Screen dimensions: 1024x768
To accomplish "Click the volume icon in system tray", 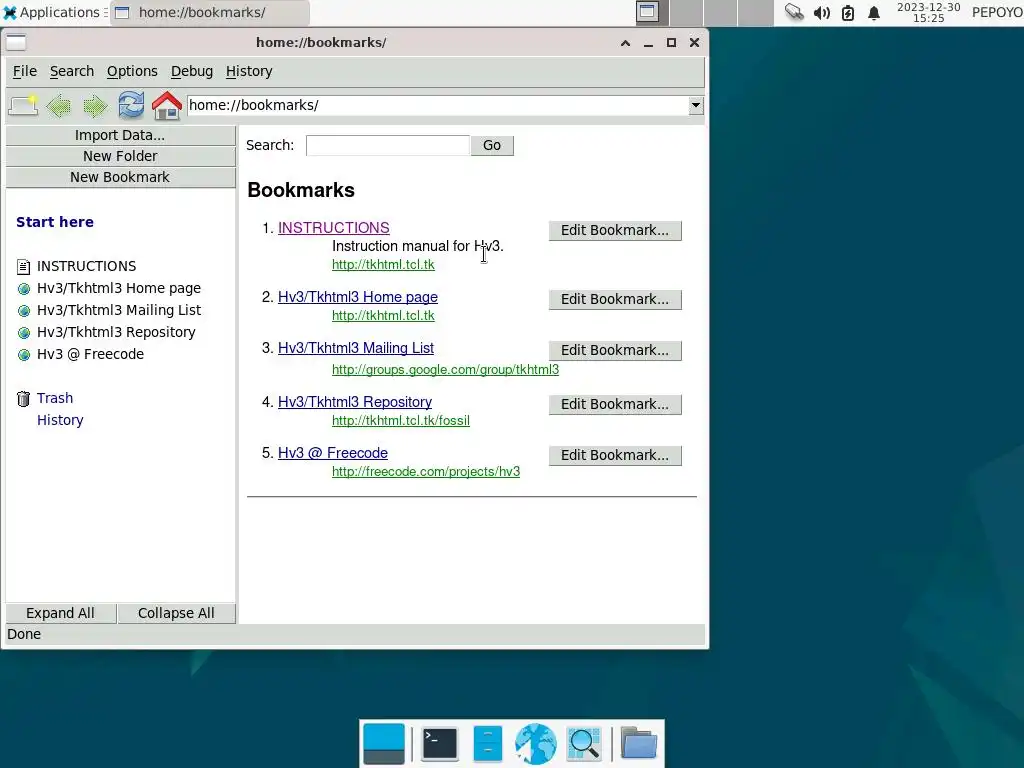I will coord(822,13).
